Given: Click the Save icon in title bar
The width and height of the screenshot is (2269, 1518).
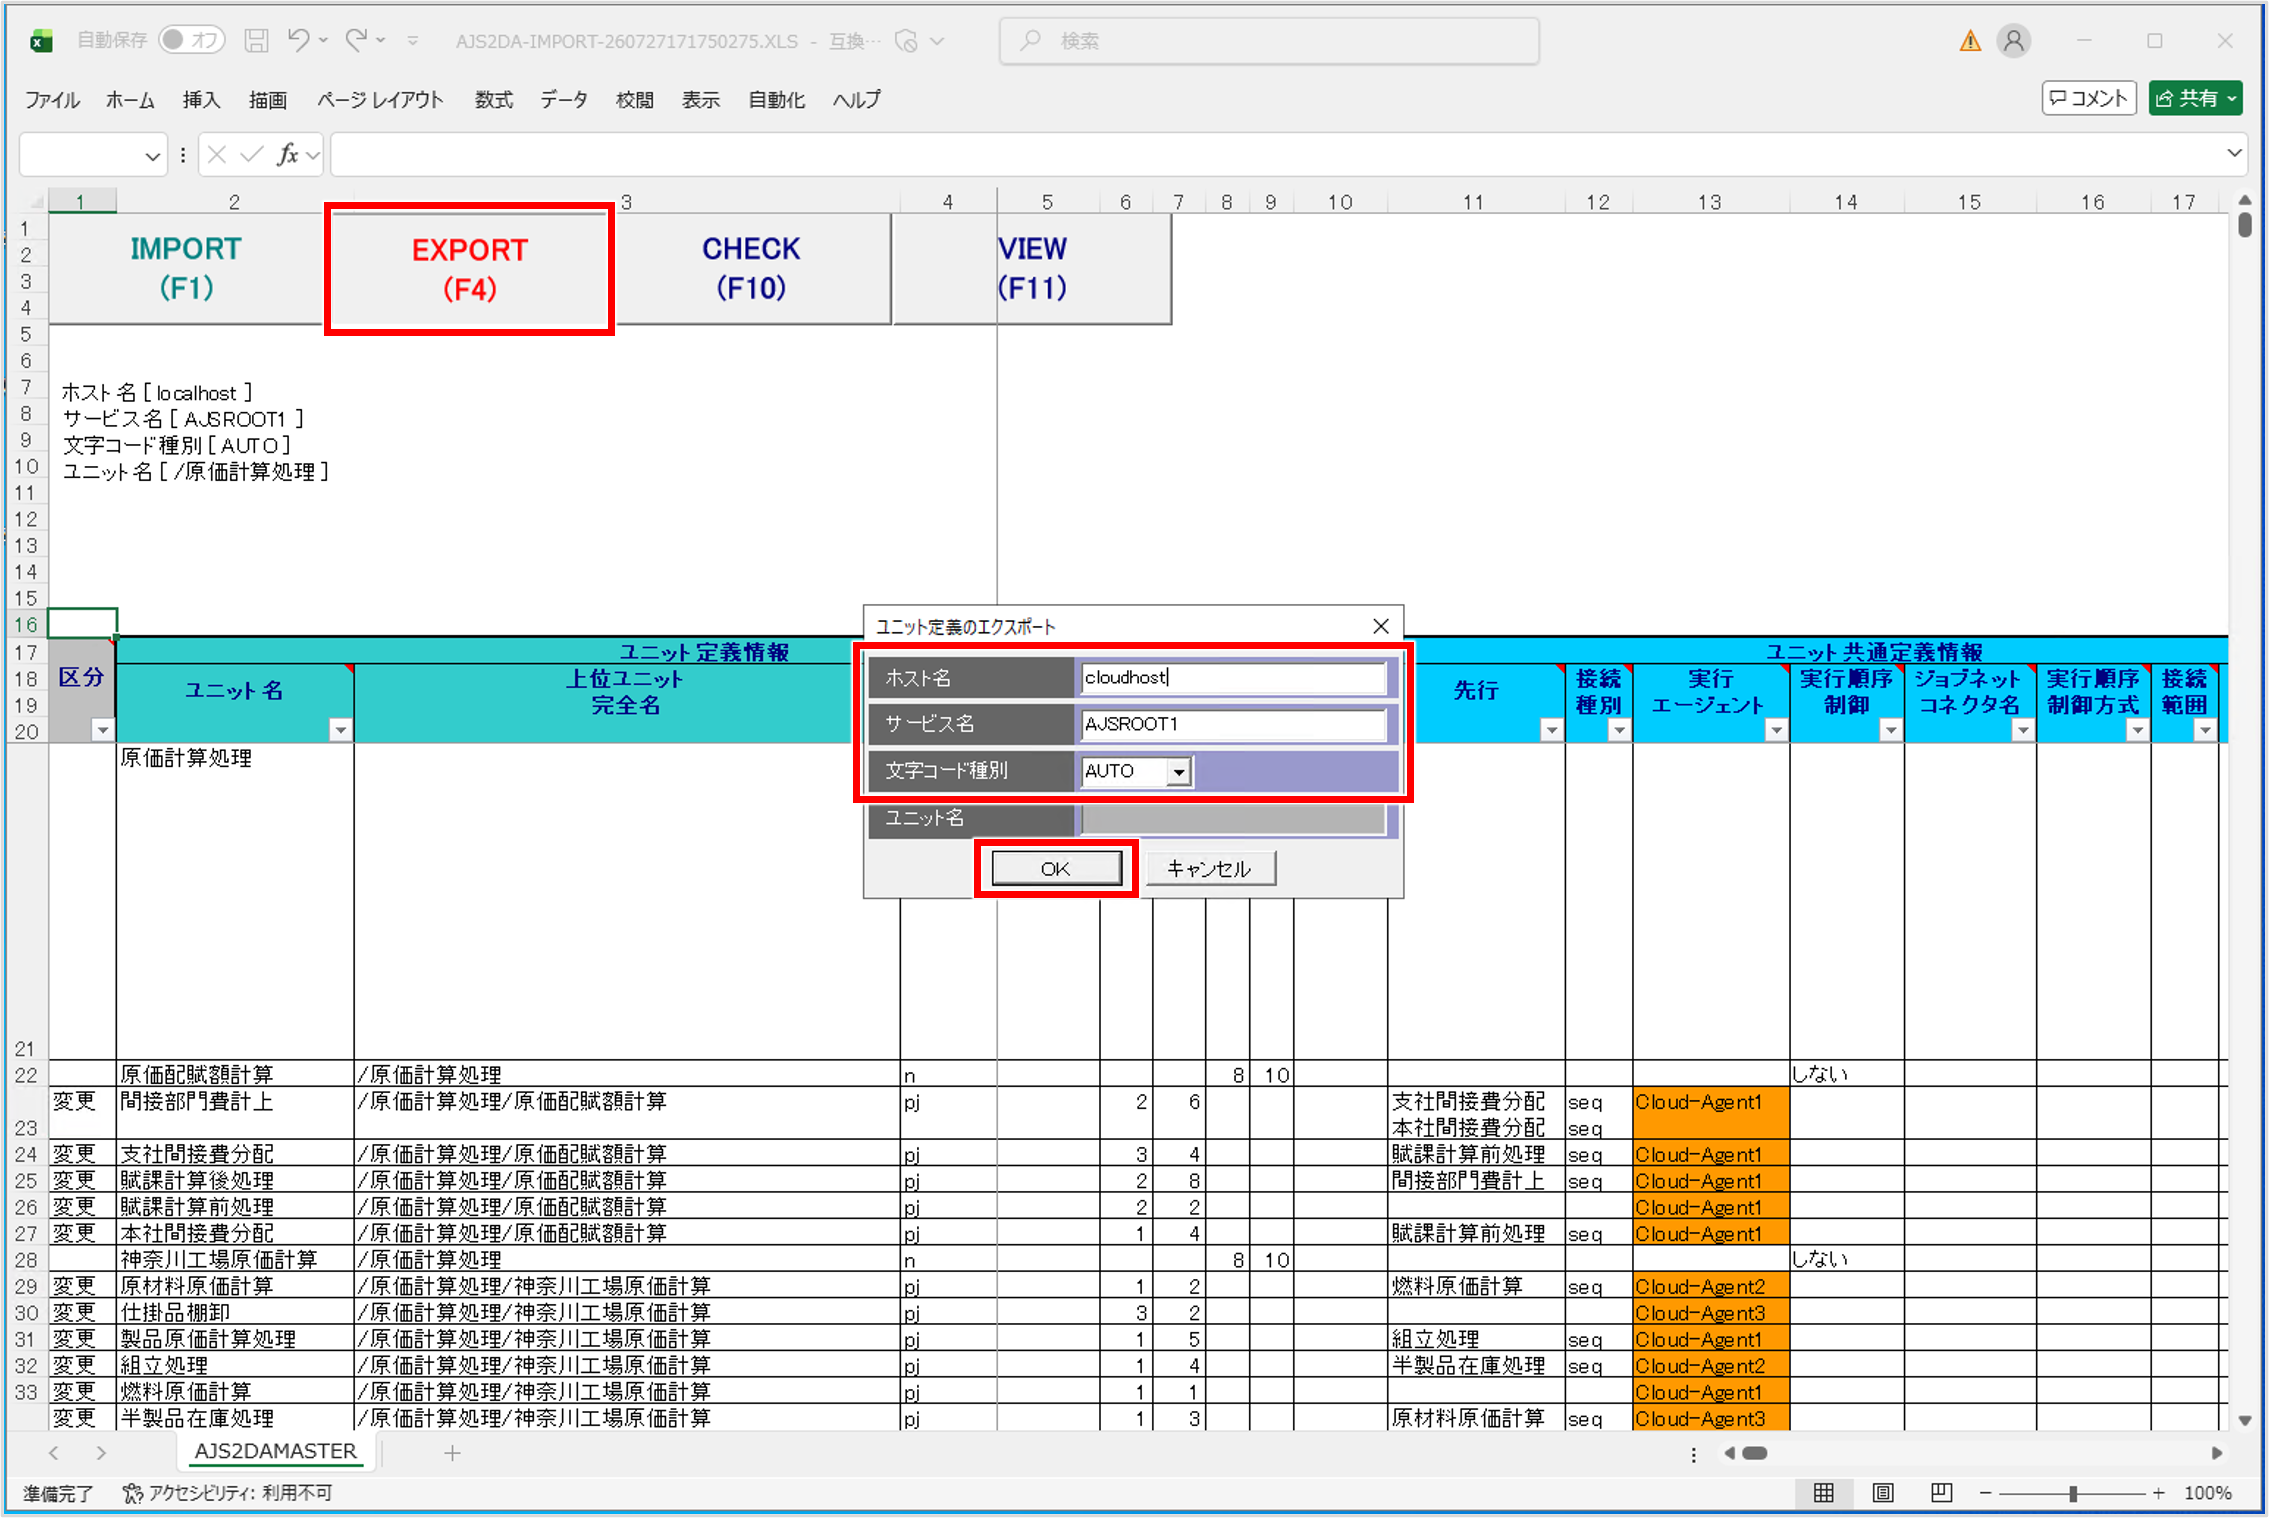Looking at the screenshot, I should coord(256,40).
